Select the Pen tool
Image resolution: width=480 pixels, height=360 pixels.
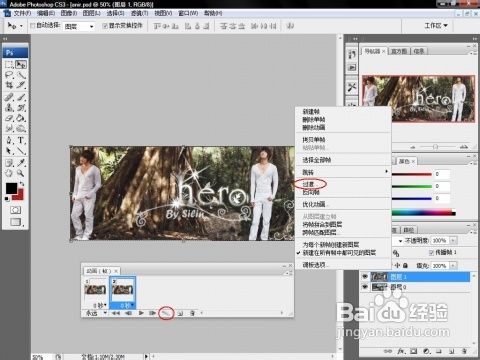pyautogui.click(x=9, y=140)
